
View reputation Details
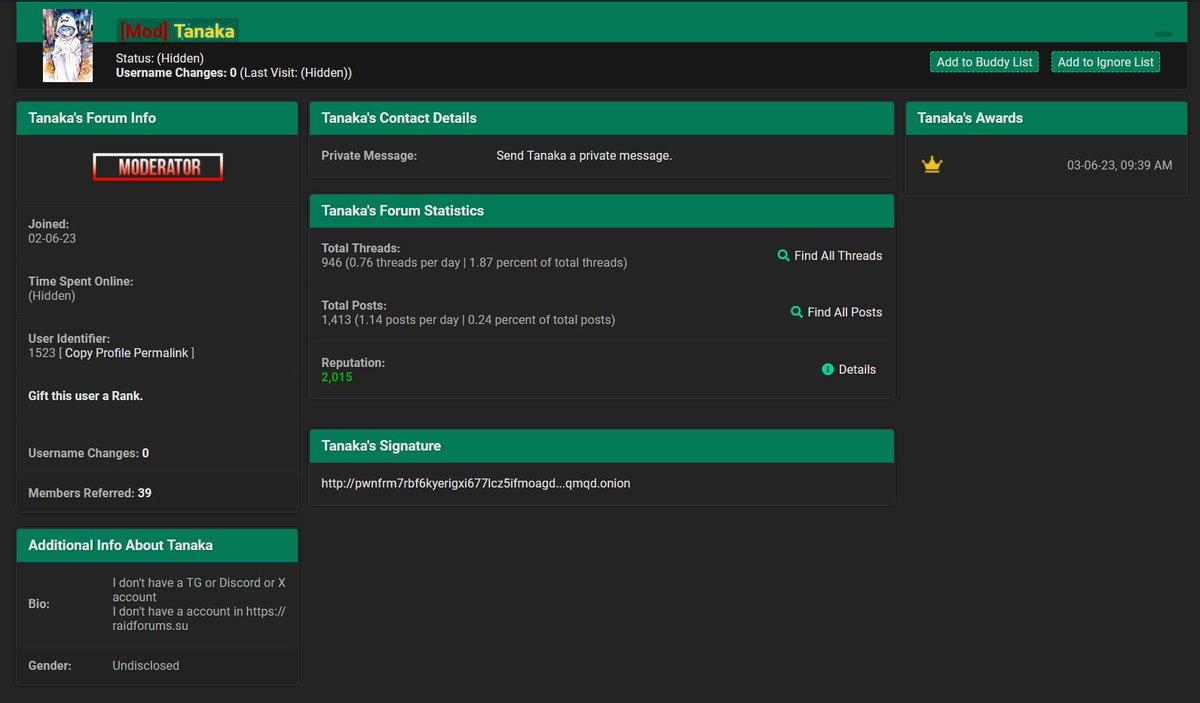pos(857,370)
